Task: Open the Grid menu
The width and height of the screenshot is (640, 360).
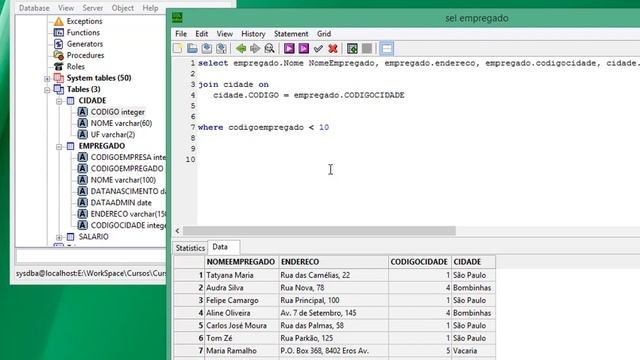Action: [324, 34]
